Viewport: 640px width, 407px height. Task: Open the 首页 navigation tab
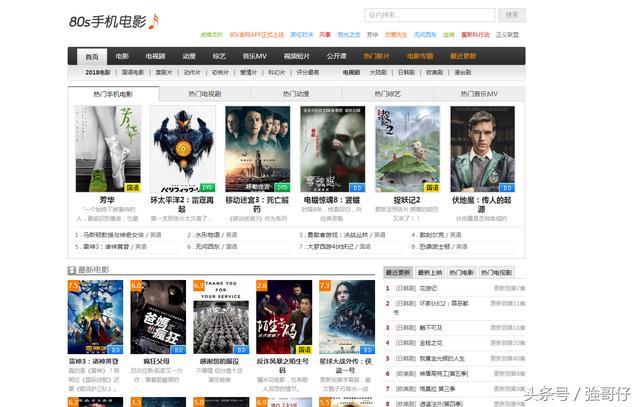(x=92, y=56)
